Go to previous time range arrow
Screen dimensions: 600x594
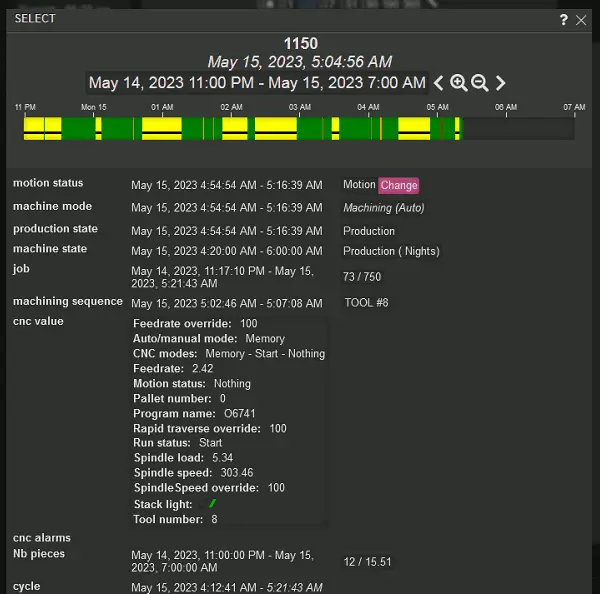(x=438, y=83)
